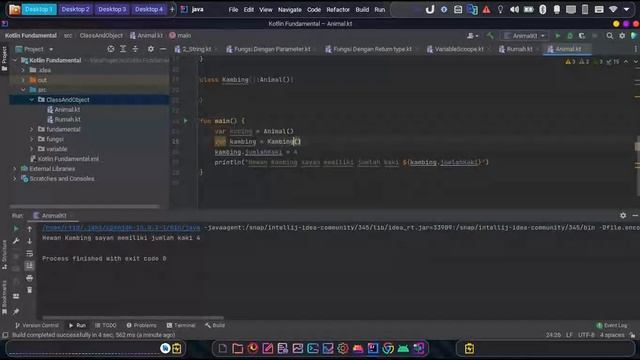Toggle scroll to end in Run console
The height and width of the screenshot is (360, 640).
coord(29,266)
